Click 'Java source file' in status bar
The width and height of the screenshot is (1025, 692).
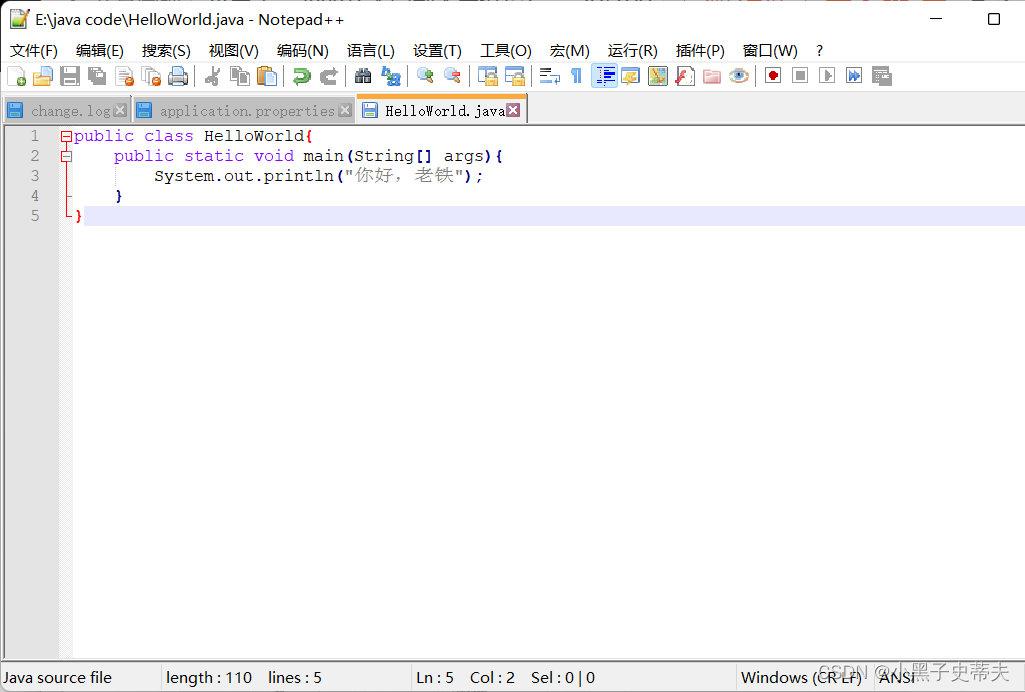(58, 678)
